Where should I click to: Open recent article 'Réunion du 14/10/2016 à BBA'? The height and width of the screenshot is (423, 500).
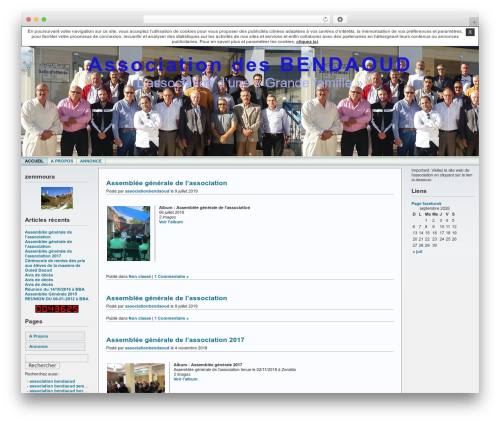click(x=55, y=289)
